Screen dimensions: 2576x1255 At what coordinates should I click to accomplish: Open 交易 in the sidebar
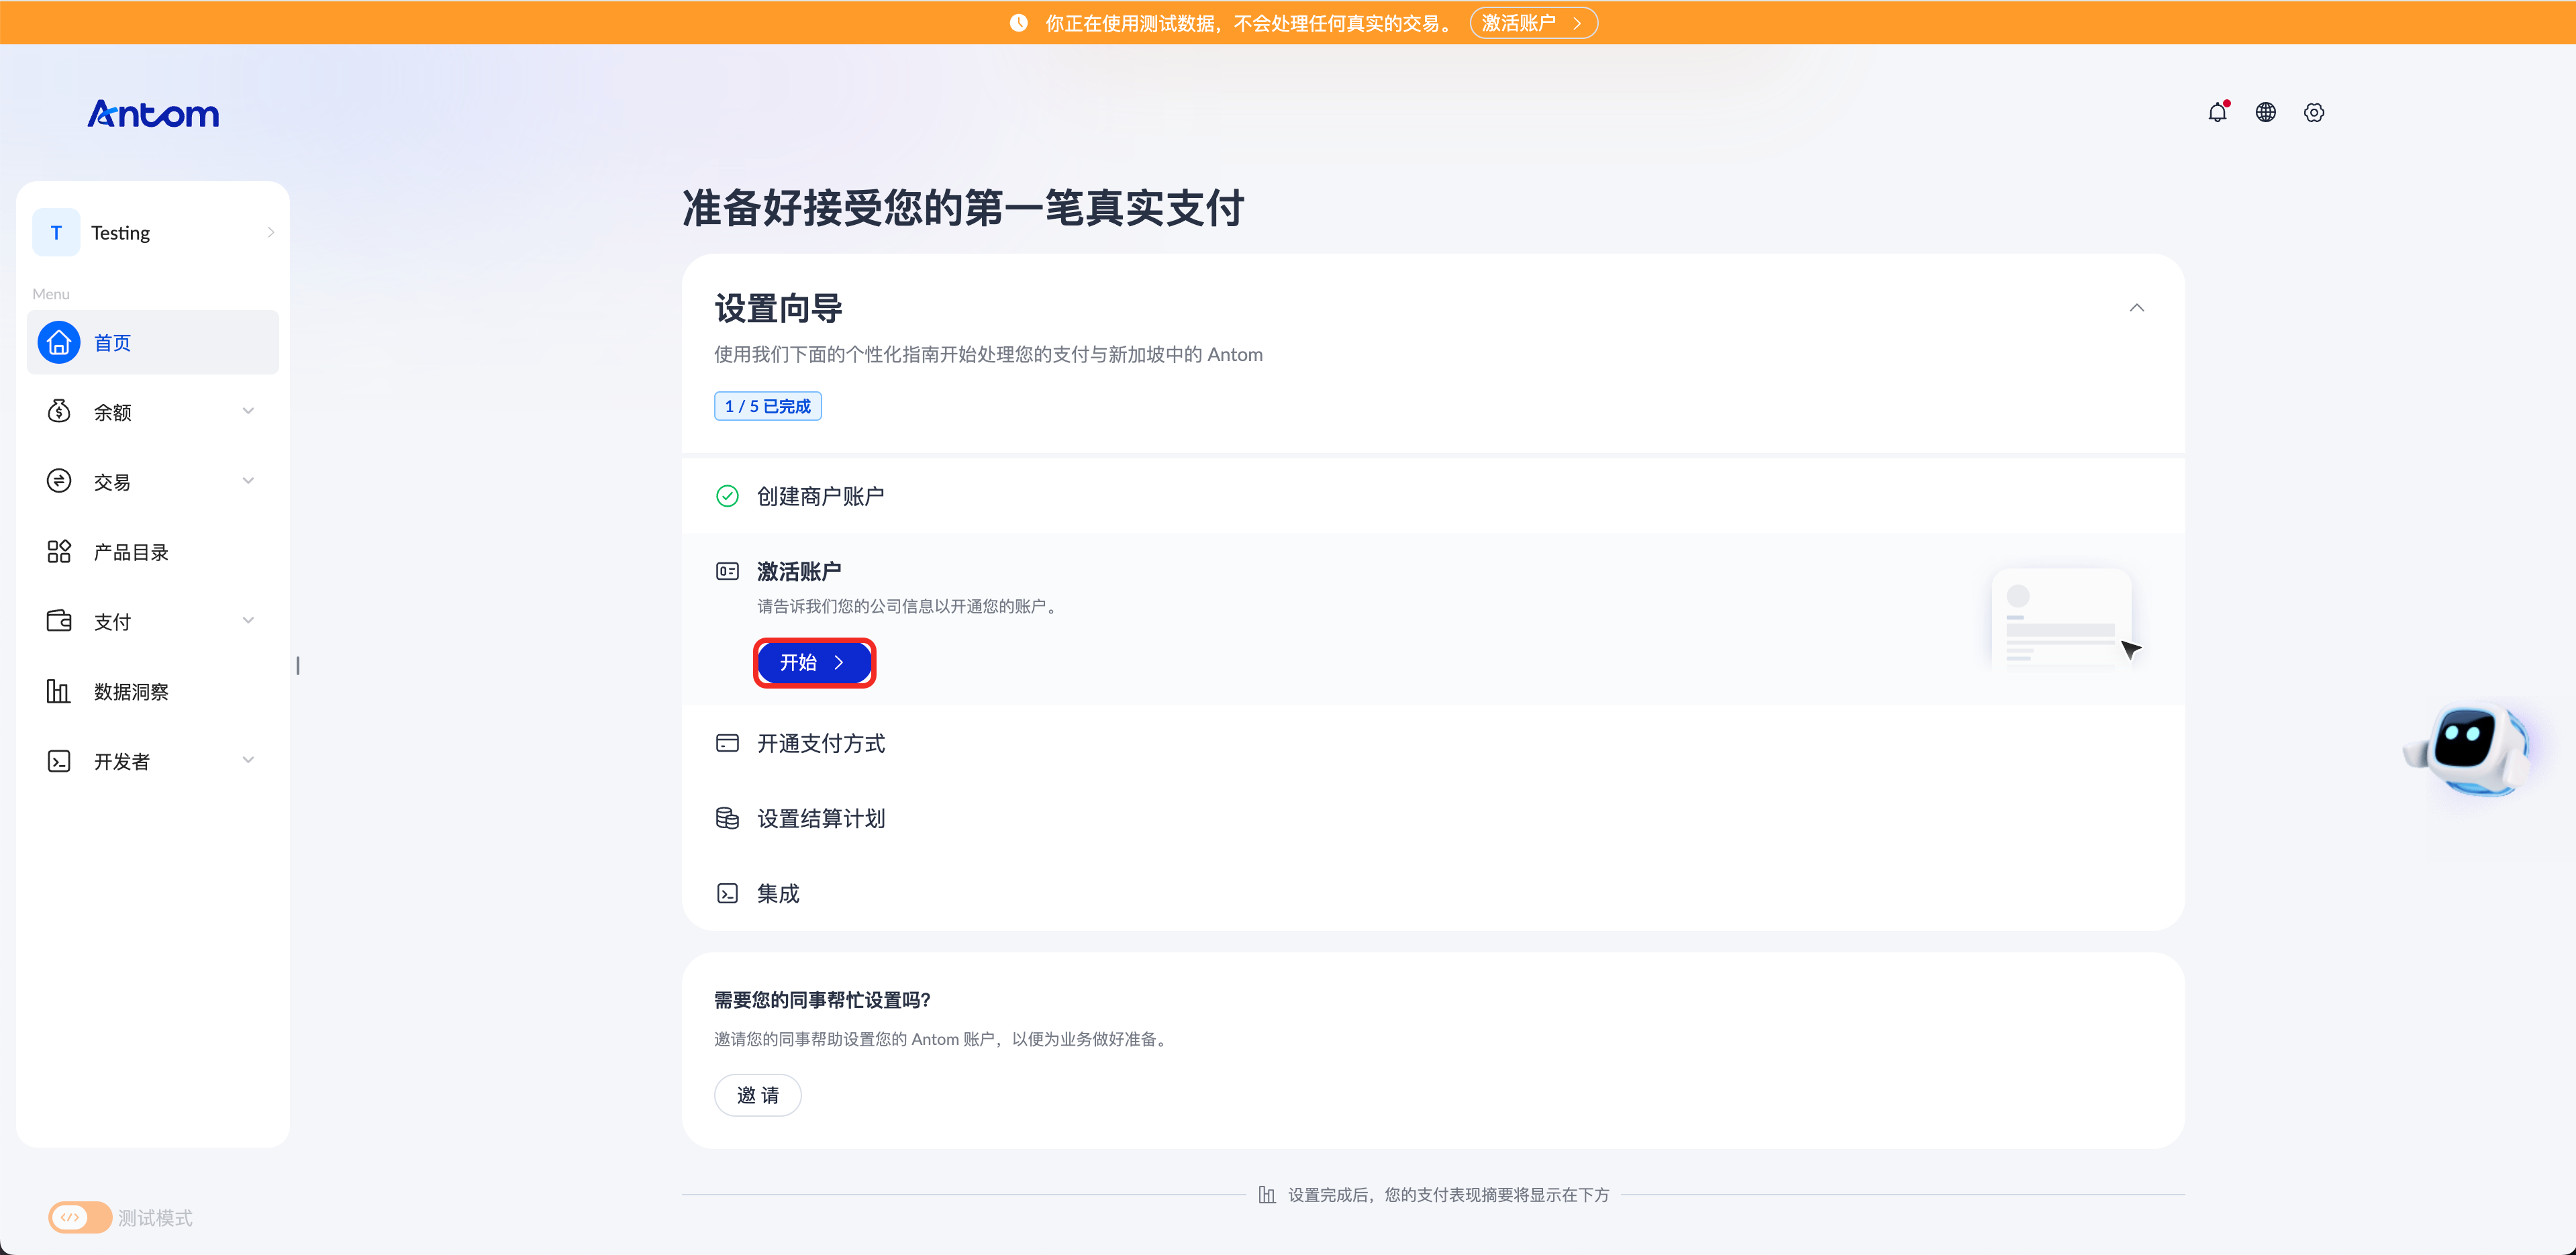point(153,481)
